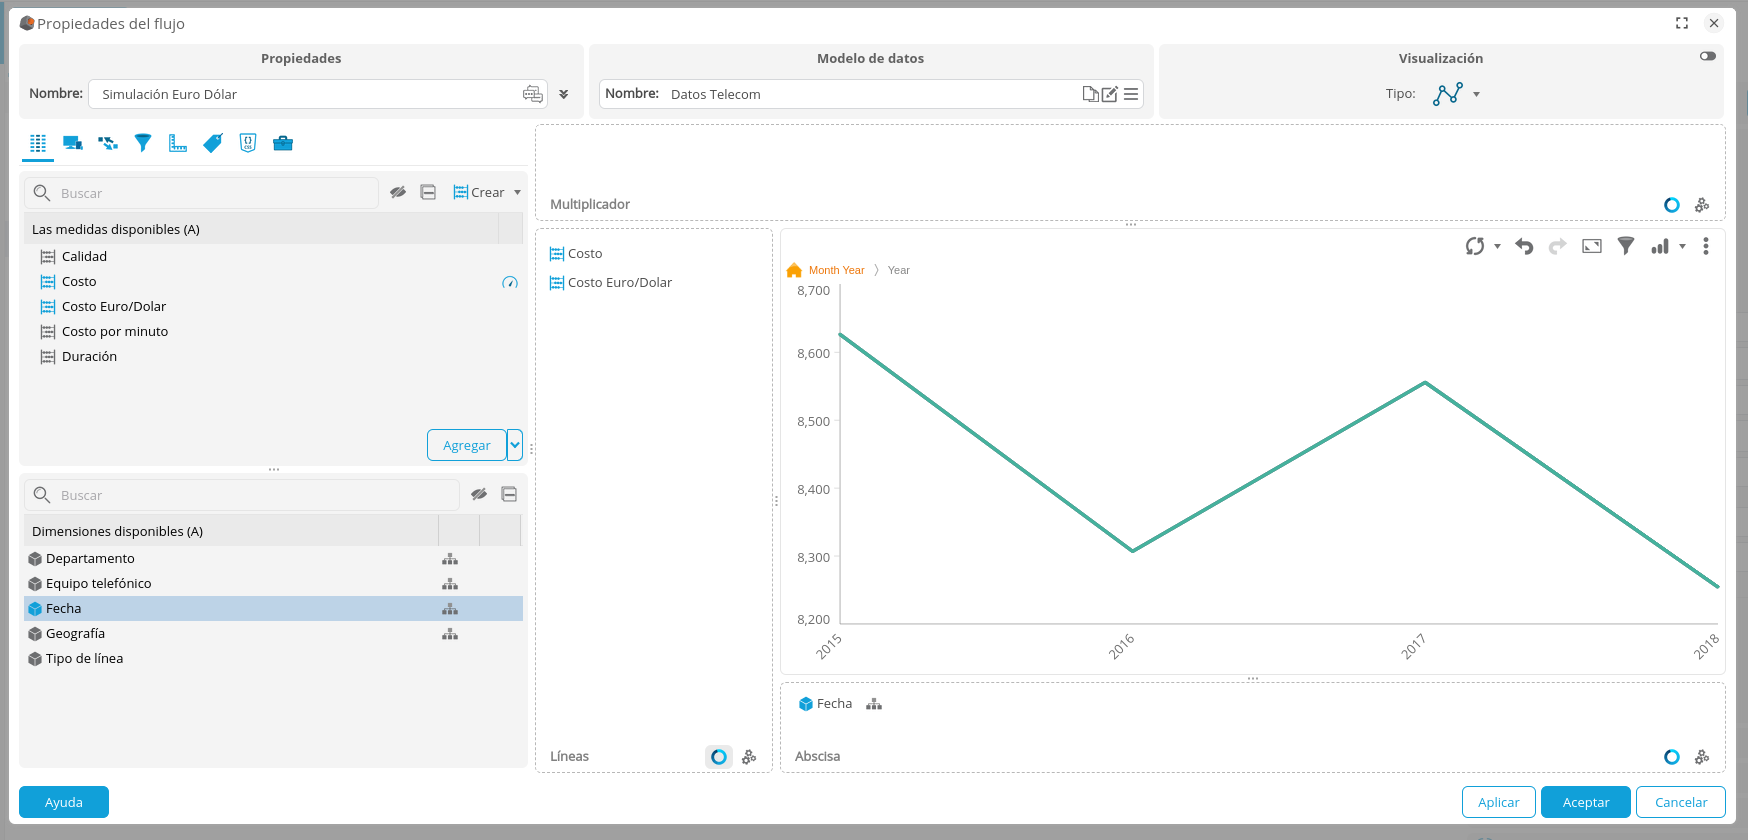This screenshot has width=1748, height=840.
Task: Click hierarchy icon next to Departamento
Action: (x=450, y=559)
